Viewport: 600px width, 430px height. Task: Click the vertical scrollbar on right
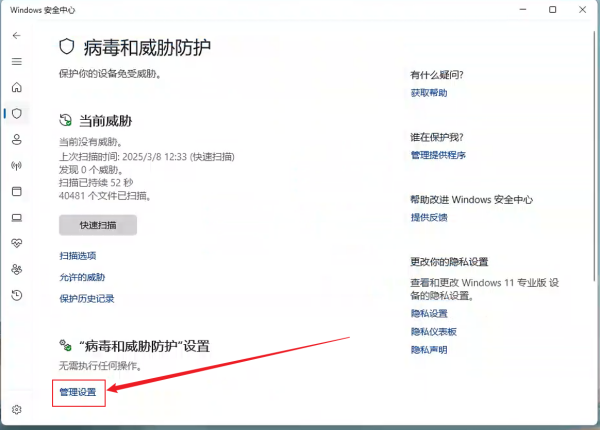tap(594, 155)
